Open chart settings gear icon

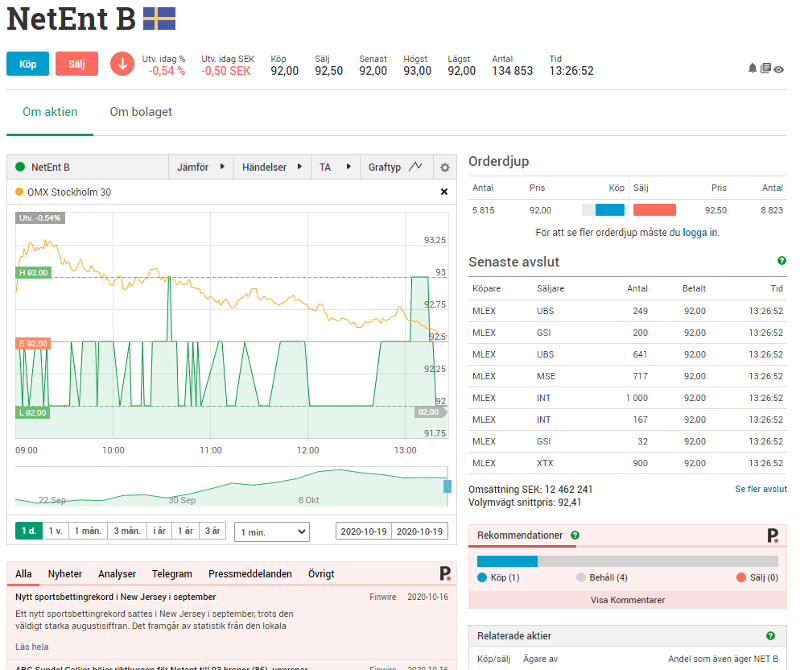(x=445, y=167)
